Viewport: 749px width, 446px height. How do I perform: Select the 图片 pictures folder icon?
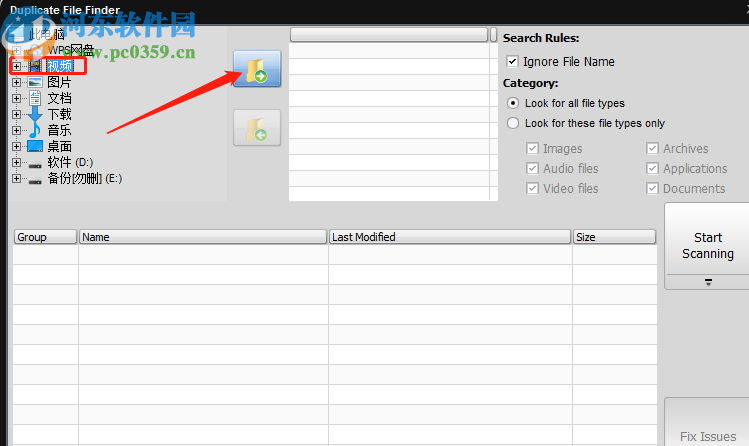click(x=35, y=82)
